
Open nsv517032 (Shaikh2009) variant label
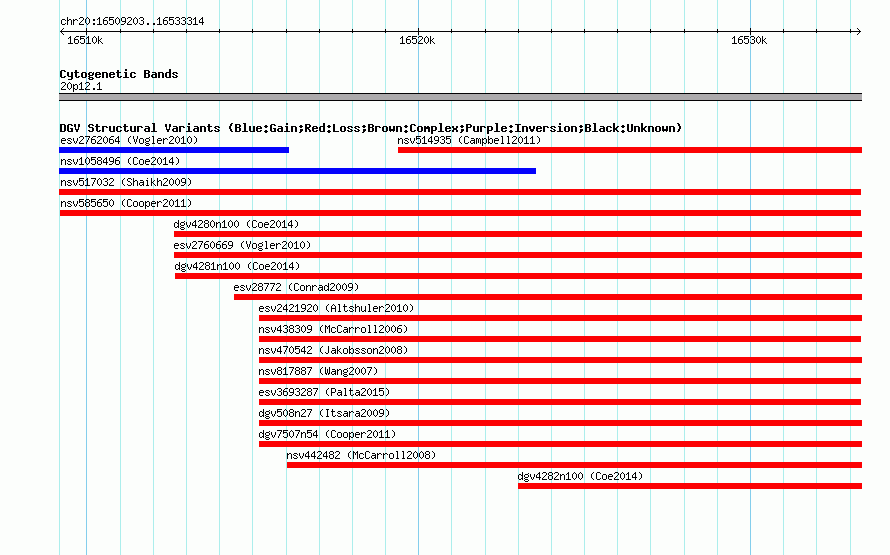pyautogui.click(x=126, y=182)
